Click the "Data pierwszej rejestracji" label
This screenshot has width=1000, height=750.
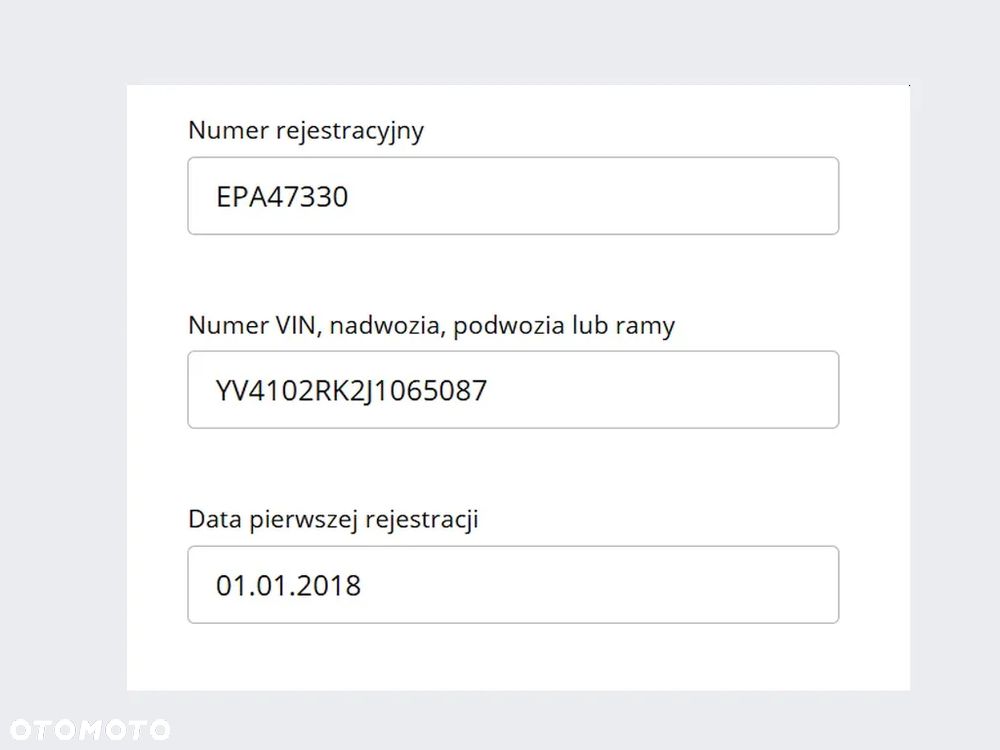pos(333,520)
